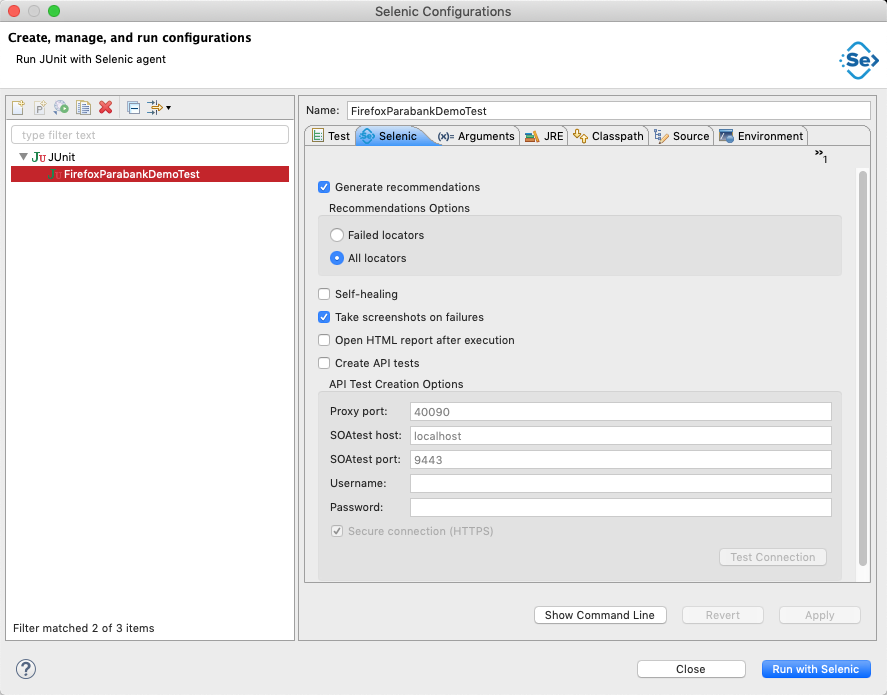The image size is (887, 695).
Task: Click Run with Selenic button
Action: [x=816, y=669]
